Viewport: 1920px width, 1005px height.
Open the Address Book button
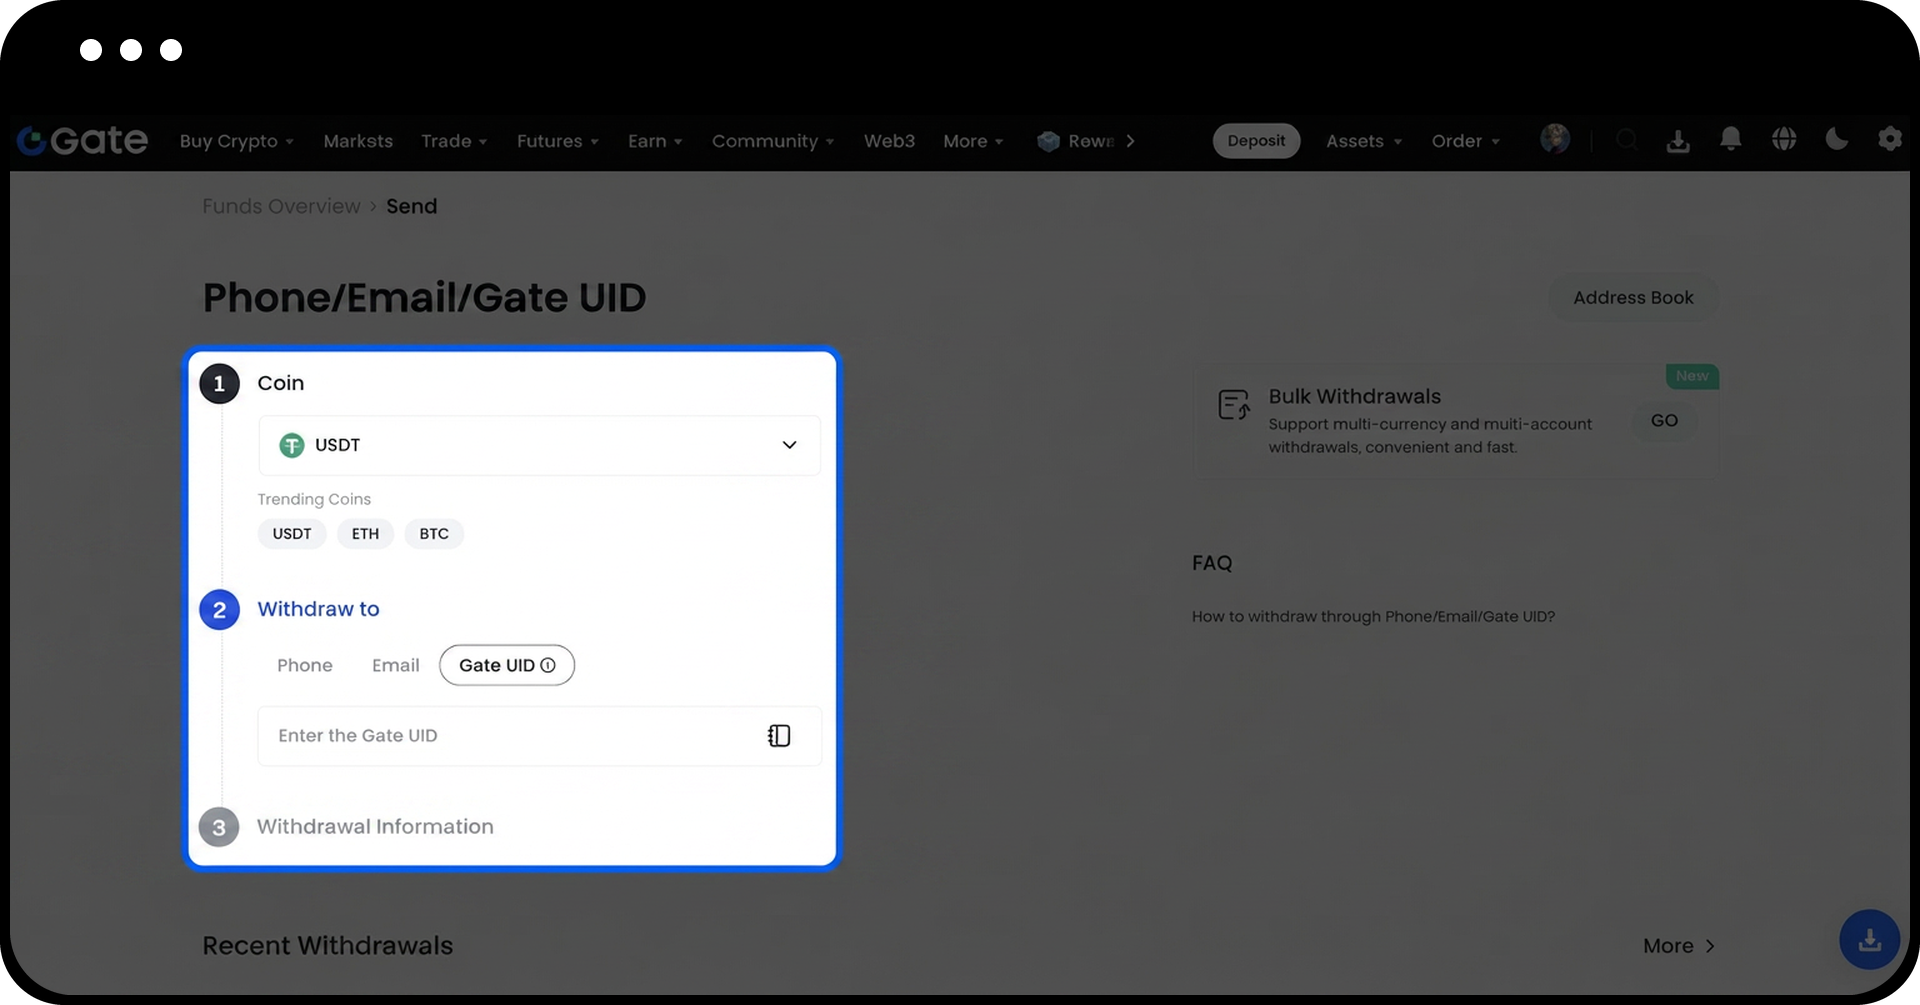pyautogui.click(x=1633, y=298)
